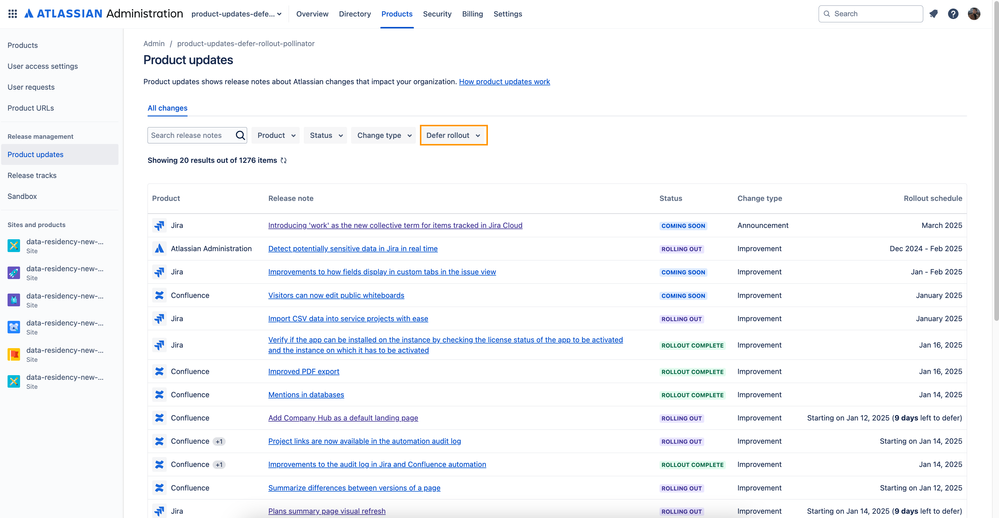Open 'Improved PDF export' release note
Image resolution: width=999 pixels, height=518 pixels.
304,371
